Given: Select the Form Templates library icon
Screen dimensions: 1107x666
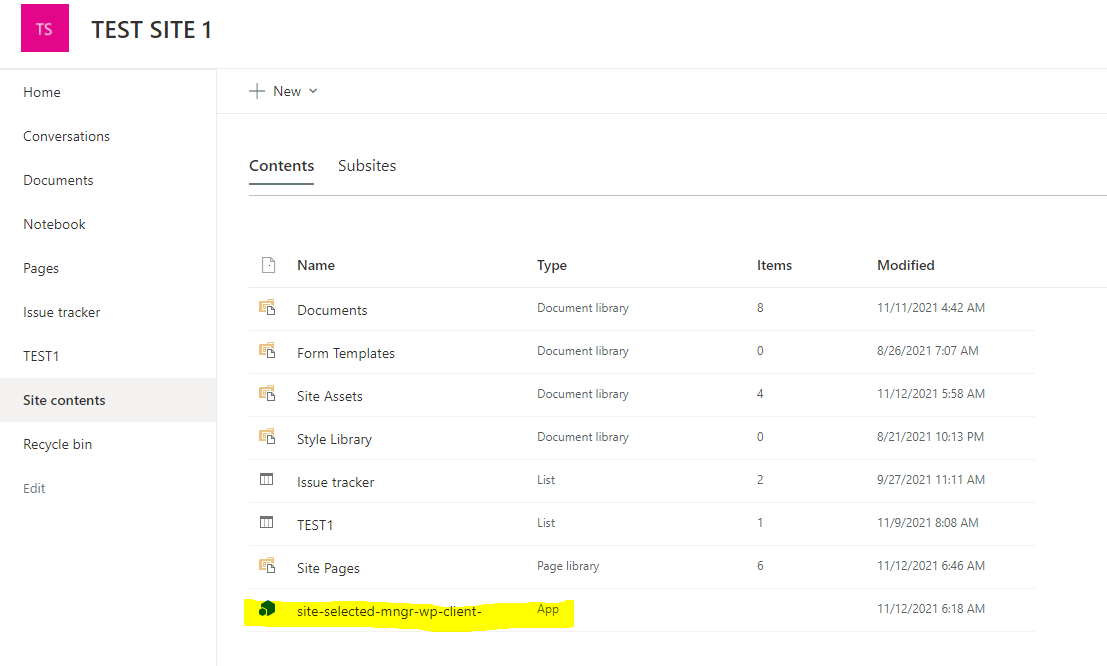Looking at the screenshot, I should 267,351.
